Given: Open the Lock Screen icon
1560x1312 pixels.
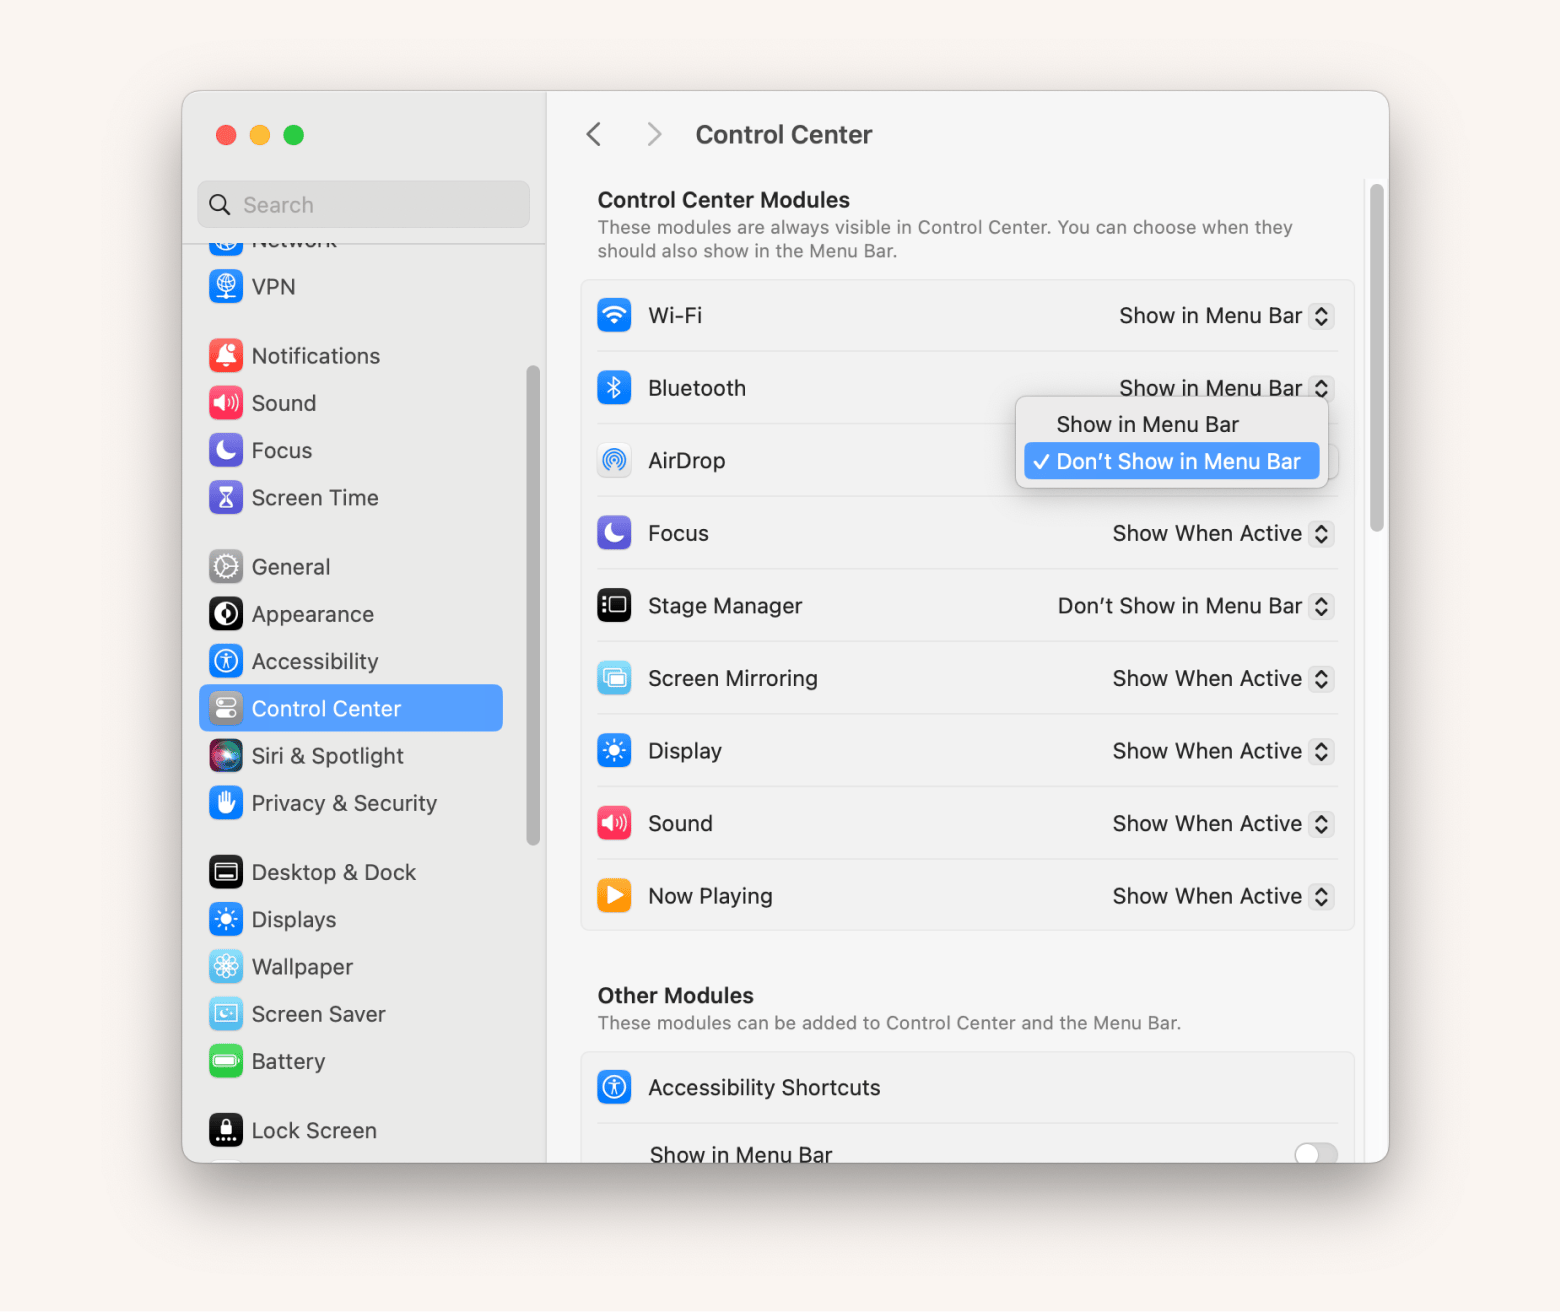Looking at the screenshot, I should tap(226, 1130).
